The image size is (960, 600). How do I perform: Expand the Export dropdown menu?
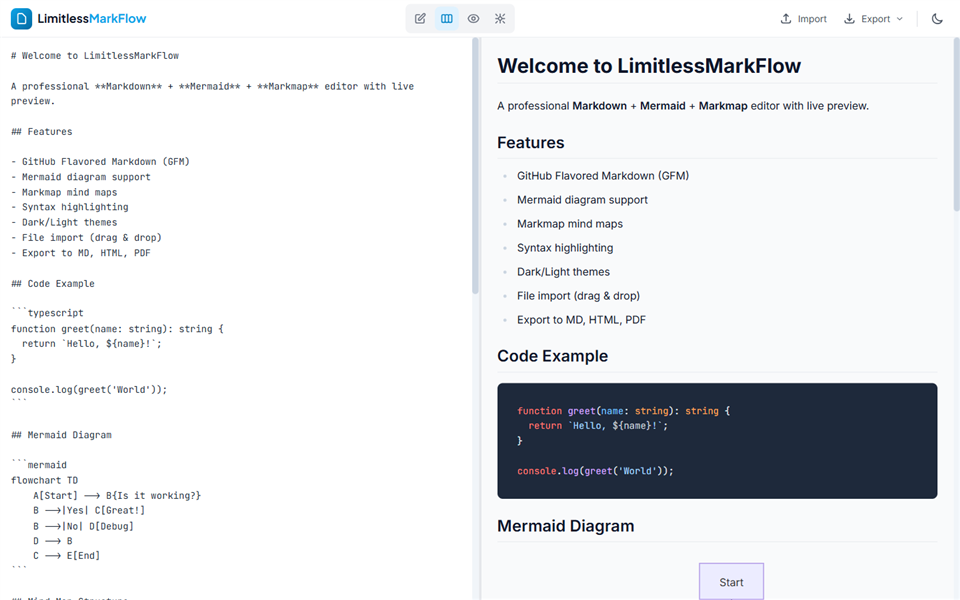pyautogui.click(x=873, y=19)
